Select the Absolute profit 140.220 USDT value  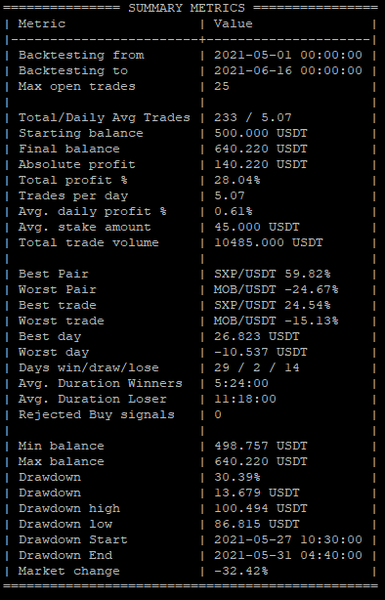point(261,165)
